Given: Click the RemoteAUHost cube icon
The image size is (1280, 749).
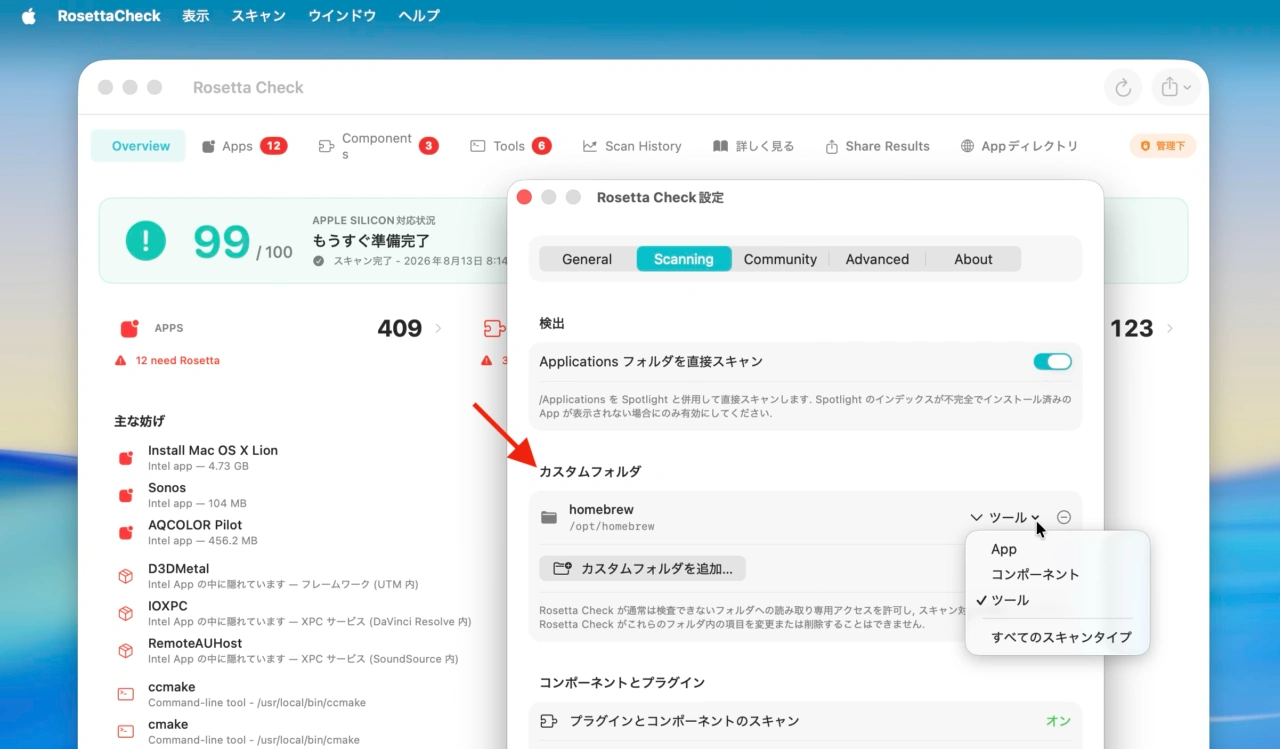Looking at the screenshot, I should (x=126, y=650).
